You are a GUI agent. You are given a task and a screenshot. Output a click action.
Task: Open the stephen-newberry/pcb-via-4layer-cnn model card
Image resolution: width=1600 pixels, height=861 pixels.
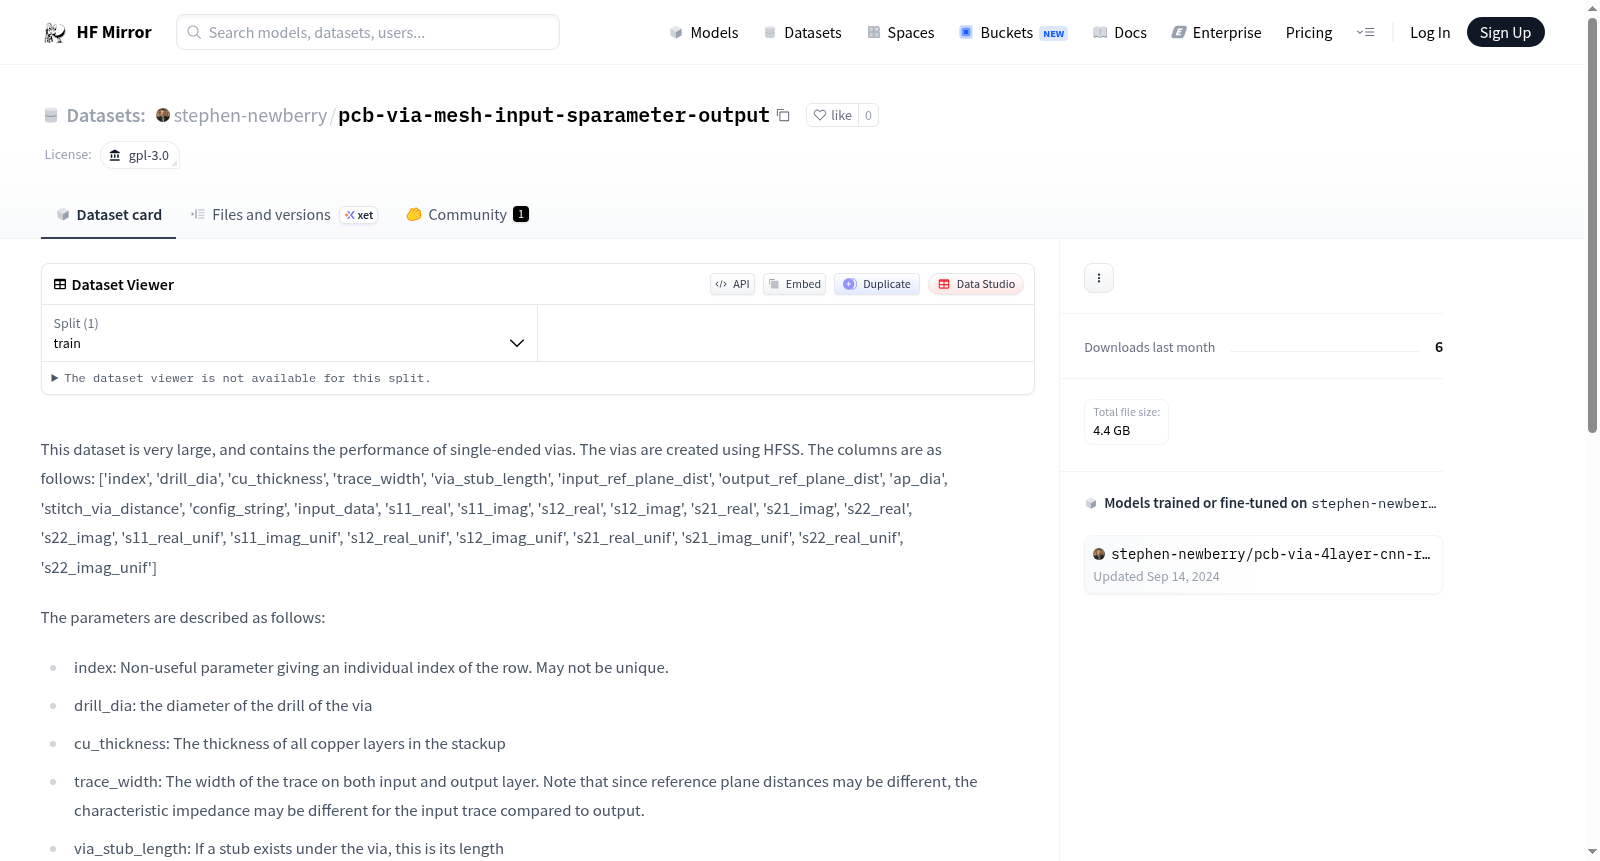point(1263,565)
